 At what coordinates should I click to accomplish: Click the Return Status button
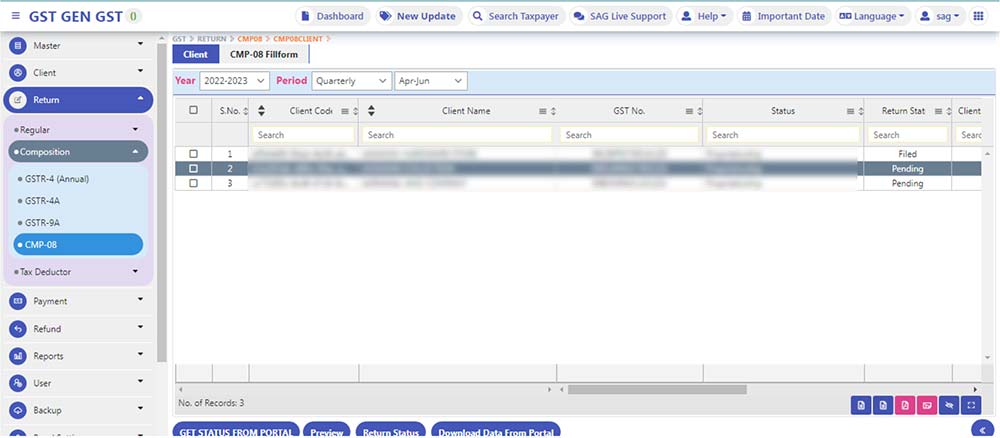[390, 432]
